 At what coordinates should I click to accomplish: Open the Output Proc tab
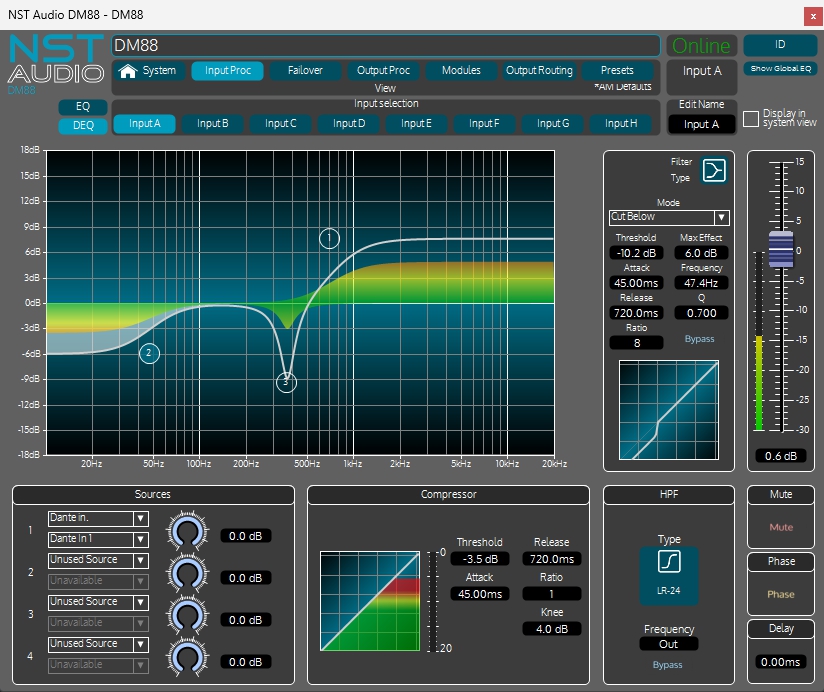[383, 70]
